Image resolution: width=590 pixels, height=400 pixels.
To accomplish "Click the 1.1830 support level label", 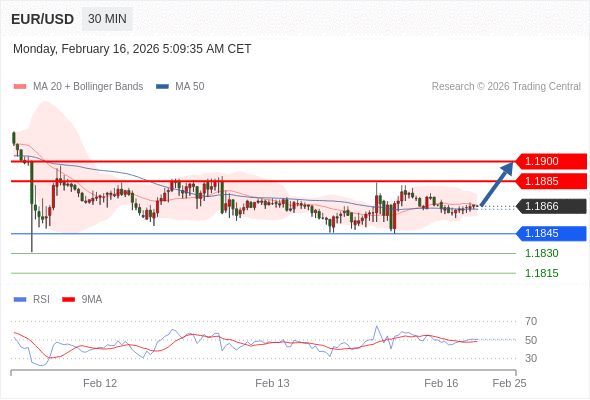I will 542,253.
